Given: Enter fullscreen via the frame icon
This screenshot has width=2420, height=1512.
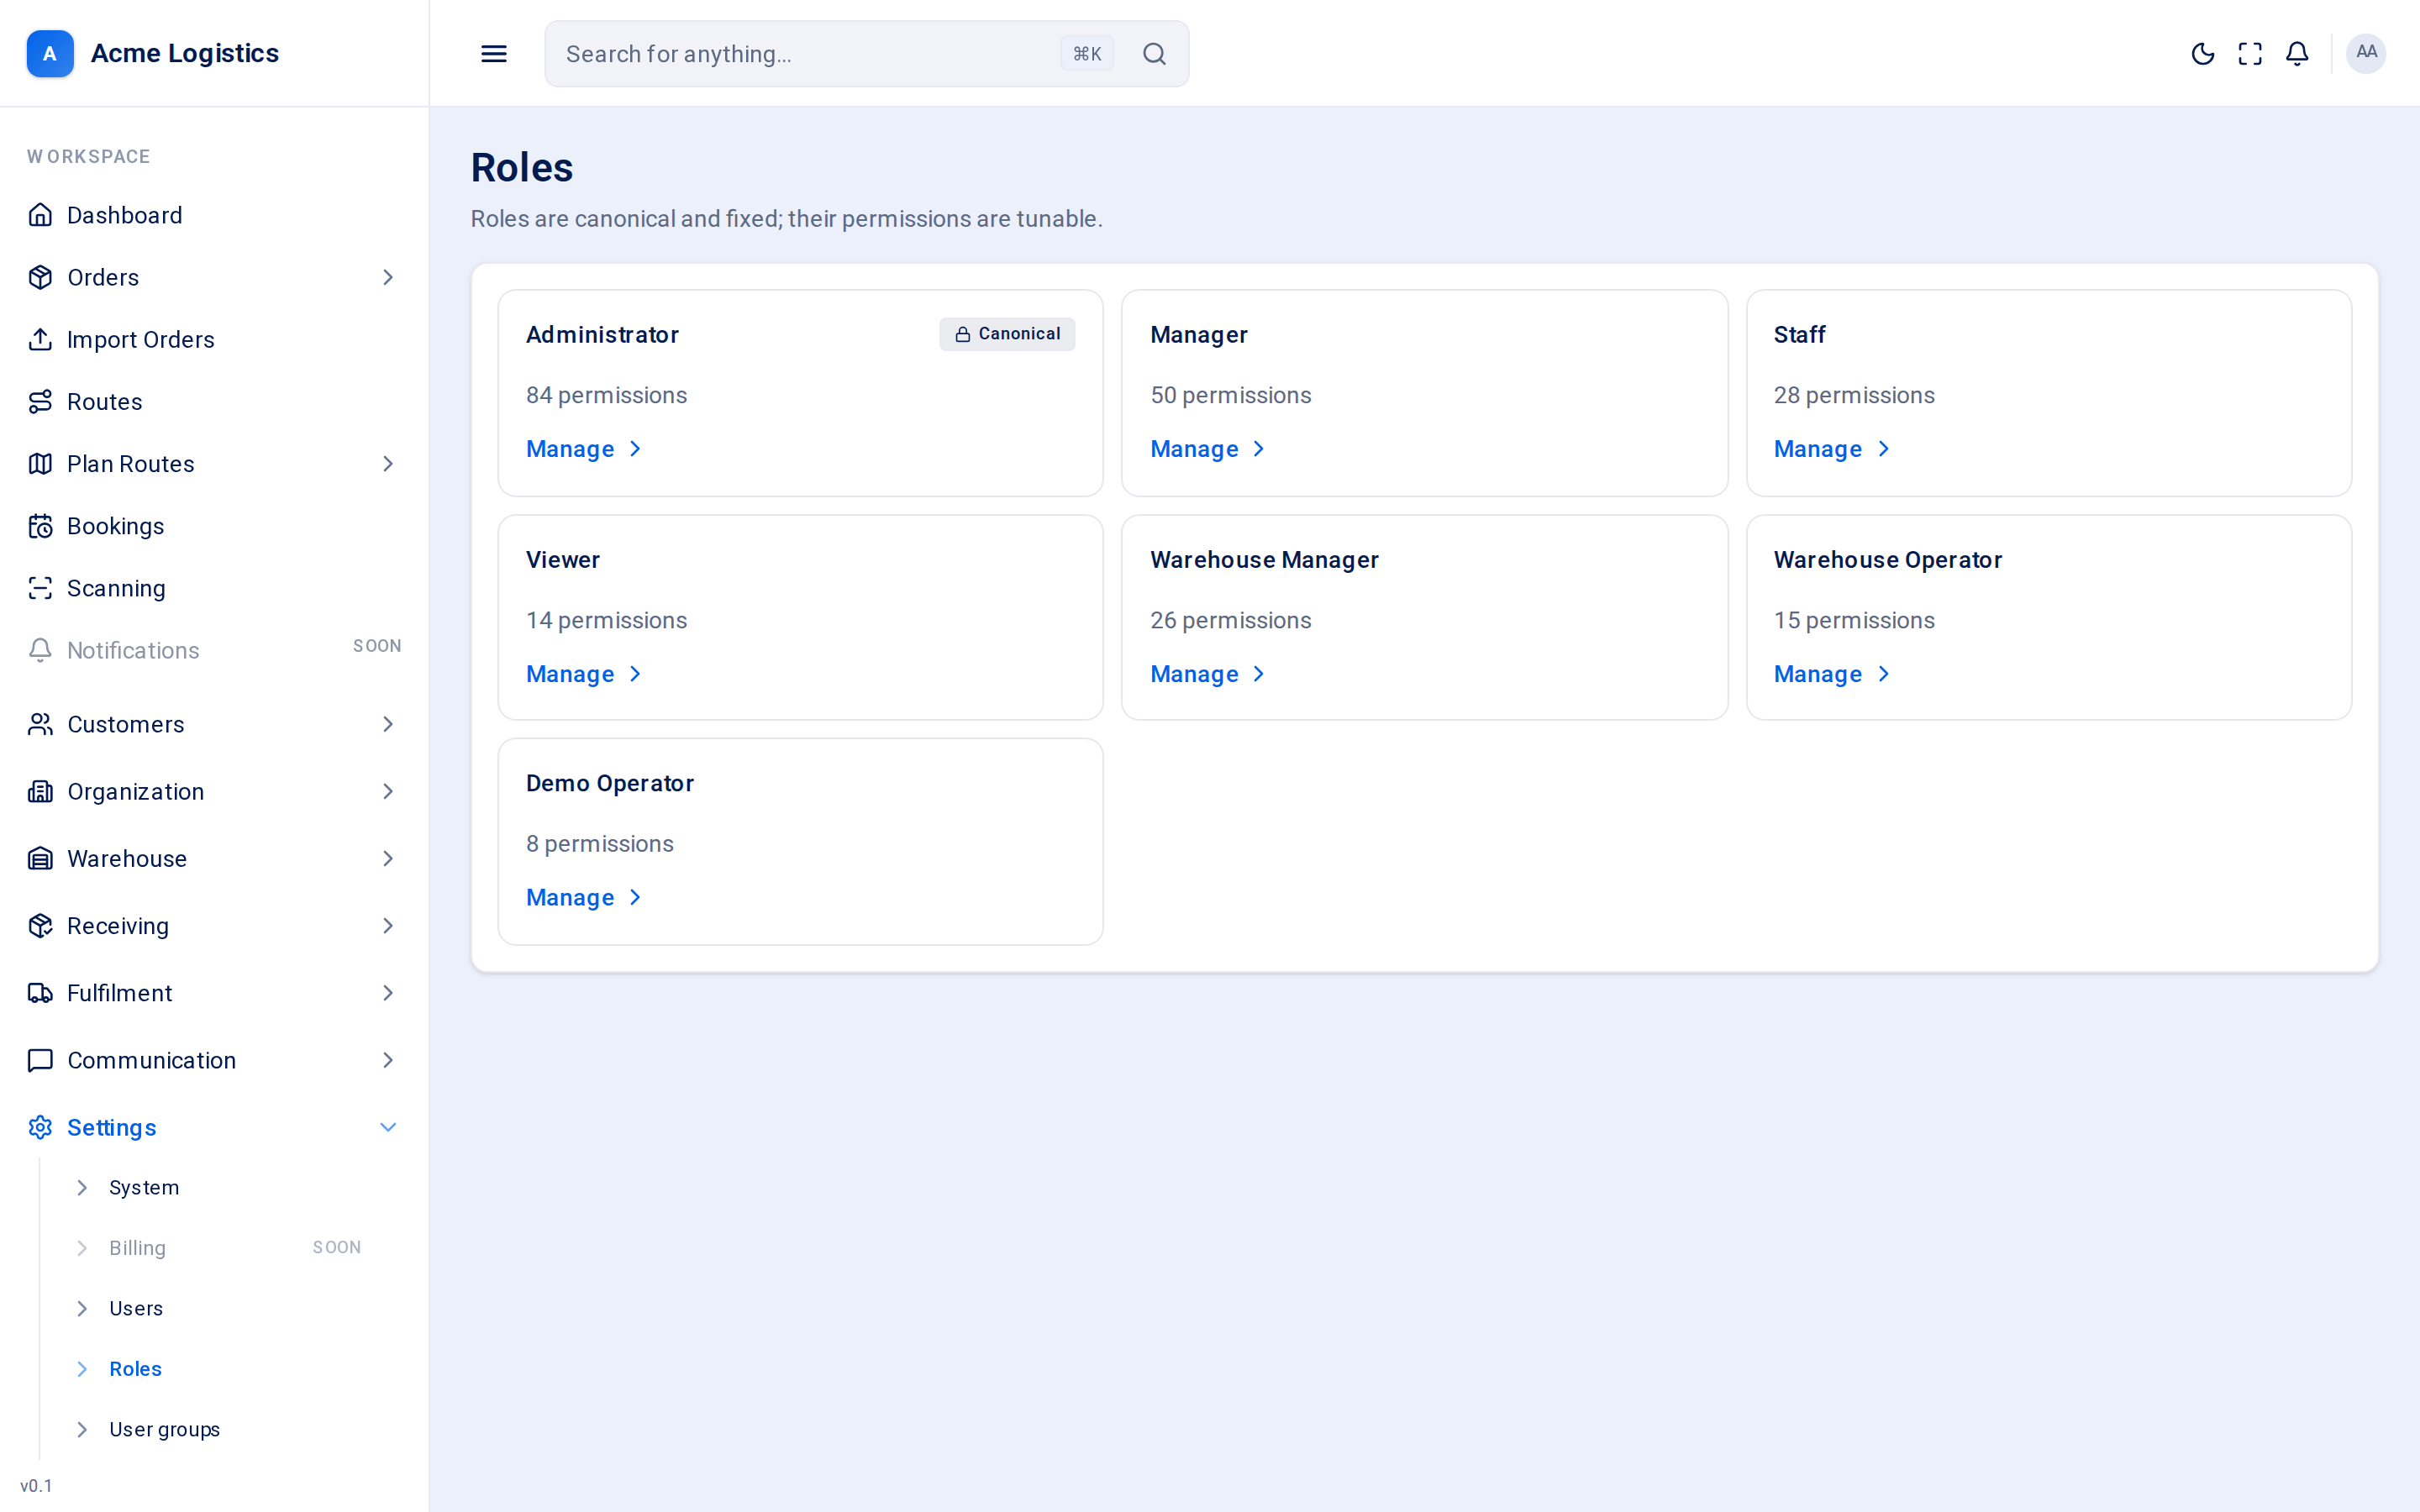Looking at the screenshot, I should 2250,54.
